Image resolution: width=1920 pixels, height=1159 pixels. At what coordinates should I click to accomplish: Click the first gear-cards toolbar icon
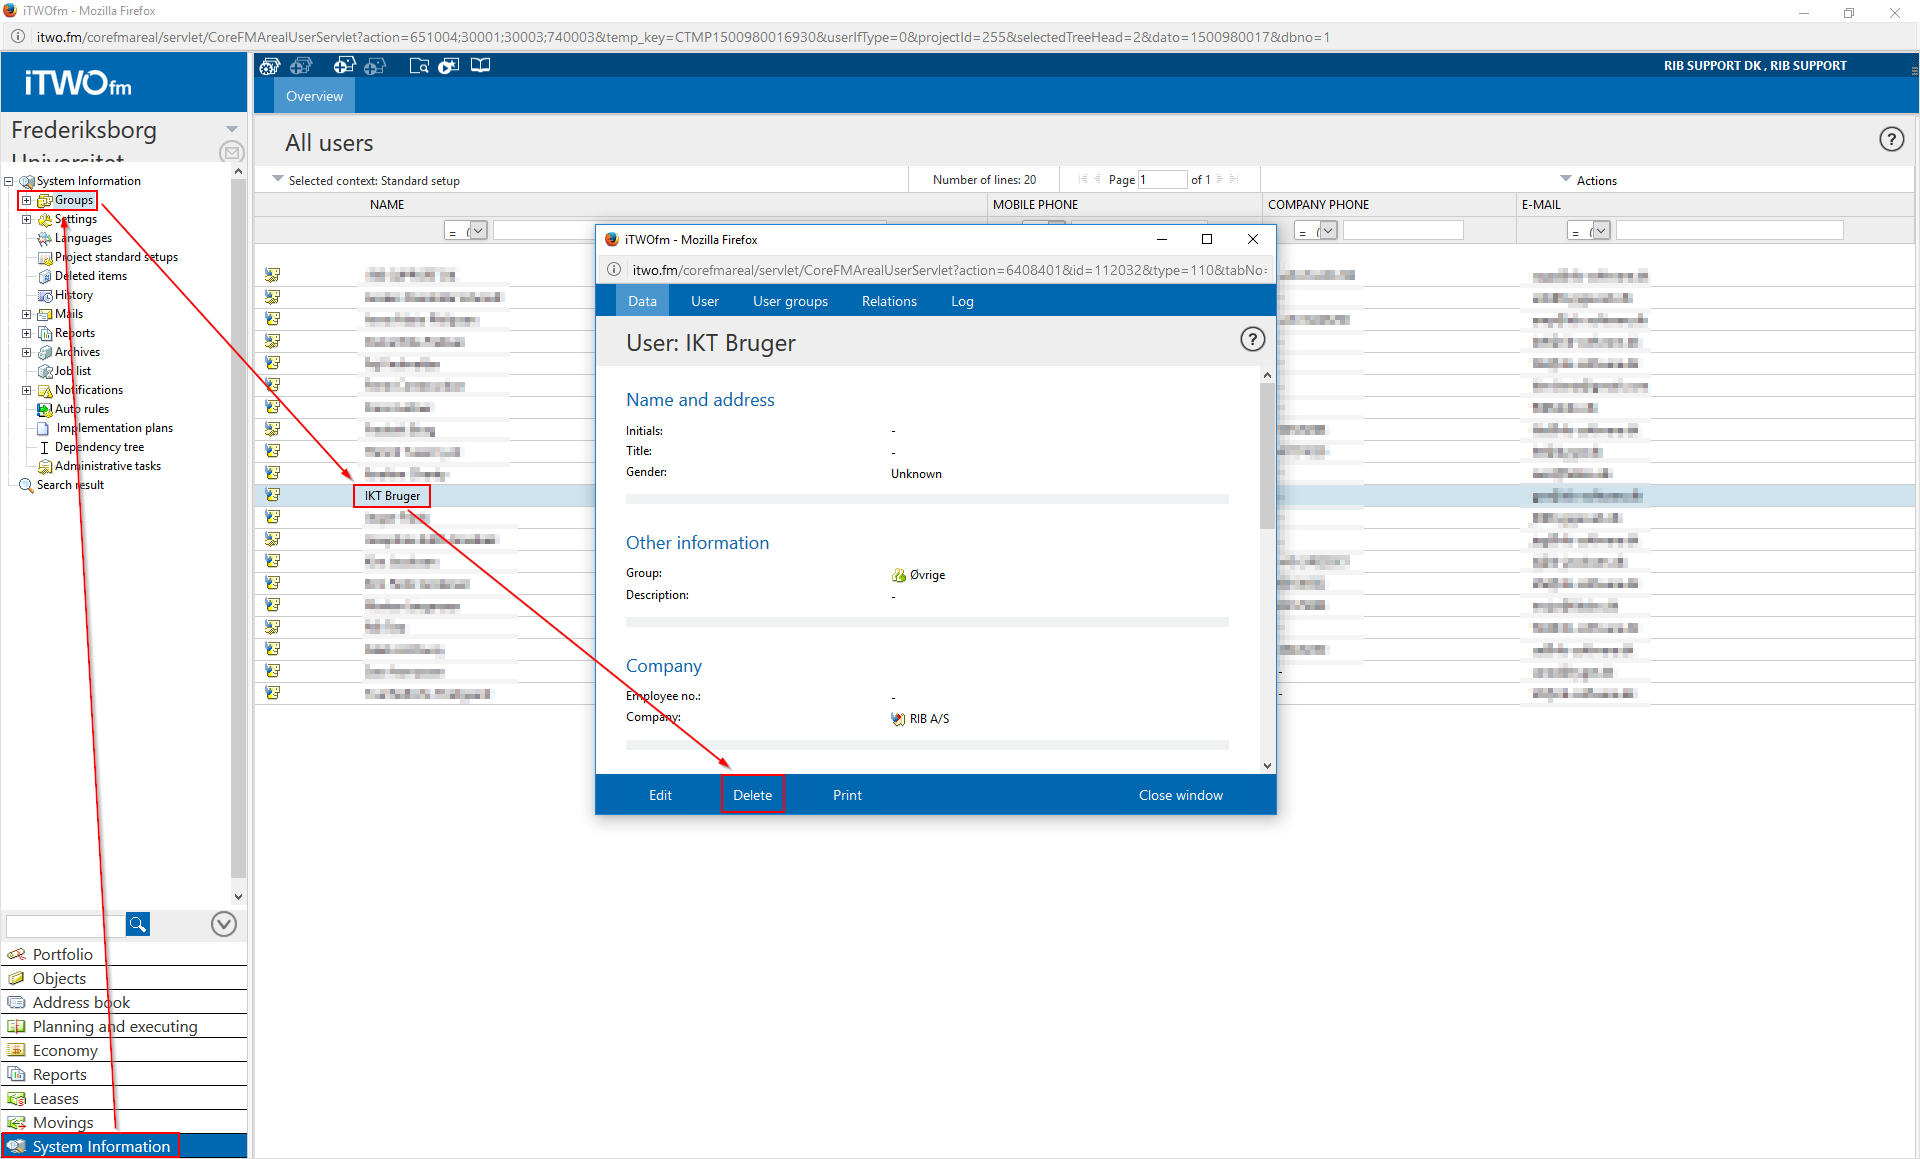click(270, 66)
